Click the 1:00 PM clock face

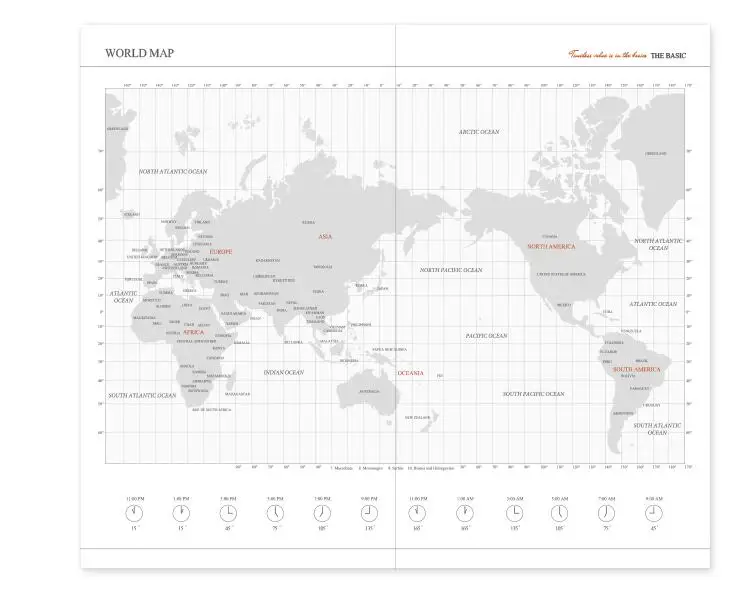(181, 513)
